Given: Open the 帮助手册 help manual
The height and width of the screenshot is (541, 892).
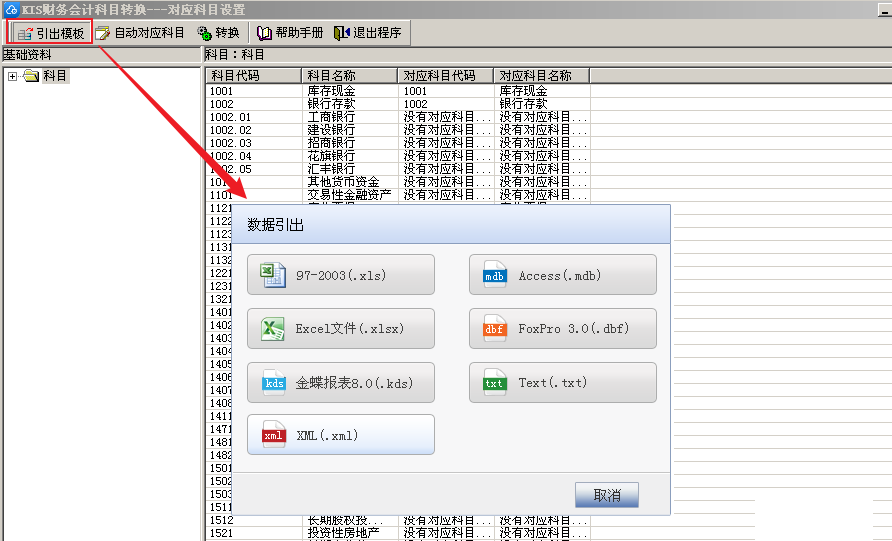Looking at the screenshot, I should 290,33.
